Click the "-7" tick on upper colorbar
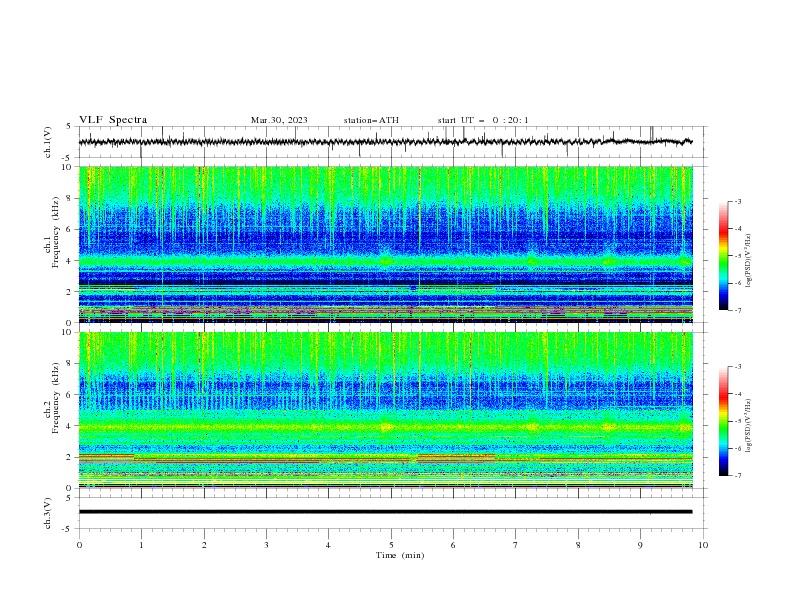 pyautogui.click(x=737, y=310)
